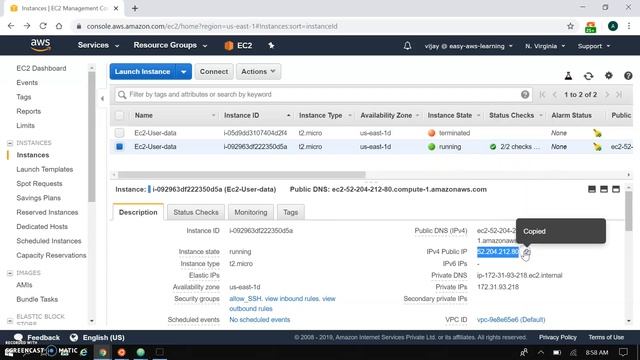Click the sidebar vertical scrollbar
640x360 pixels.
(91, 137)
